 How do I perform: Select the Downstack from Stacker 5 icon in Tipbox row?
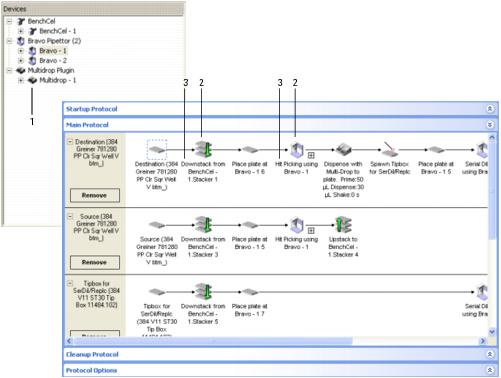pos(203,292)
